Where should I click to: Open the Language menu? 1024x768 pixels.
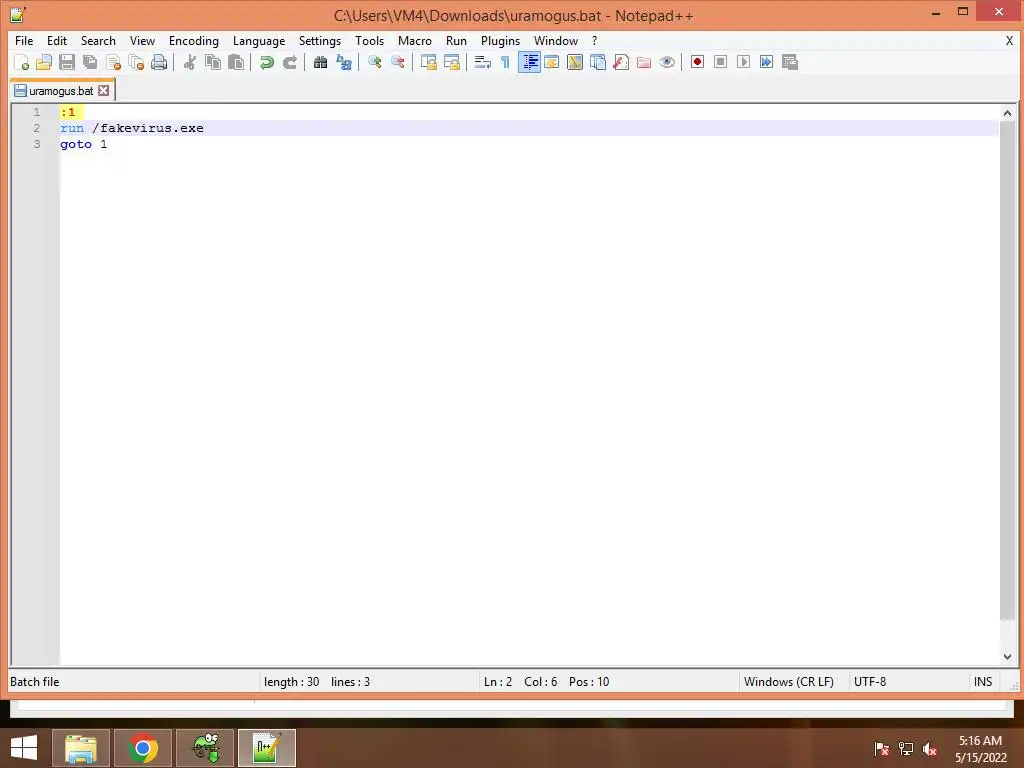point(259,40)
